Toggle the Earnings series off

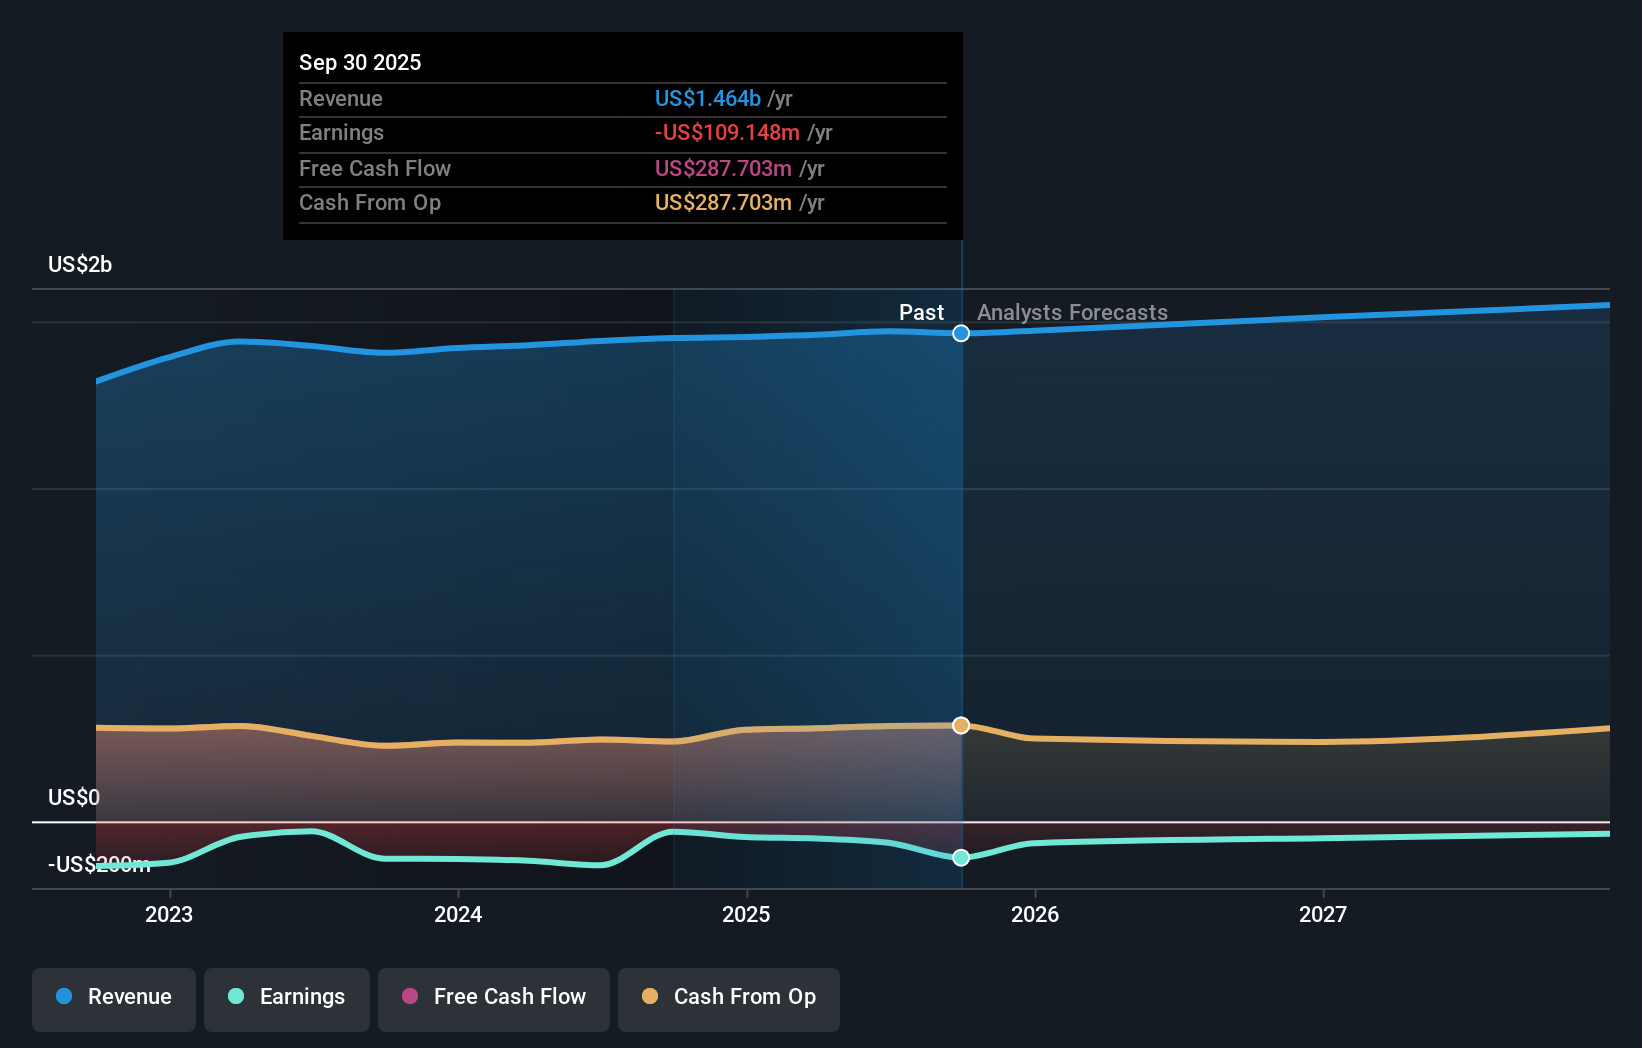point(286,997)
